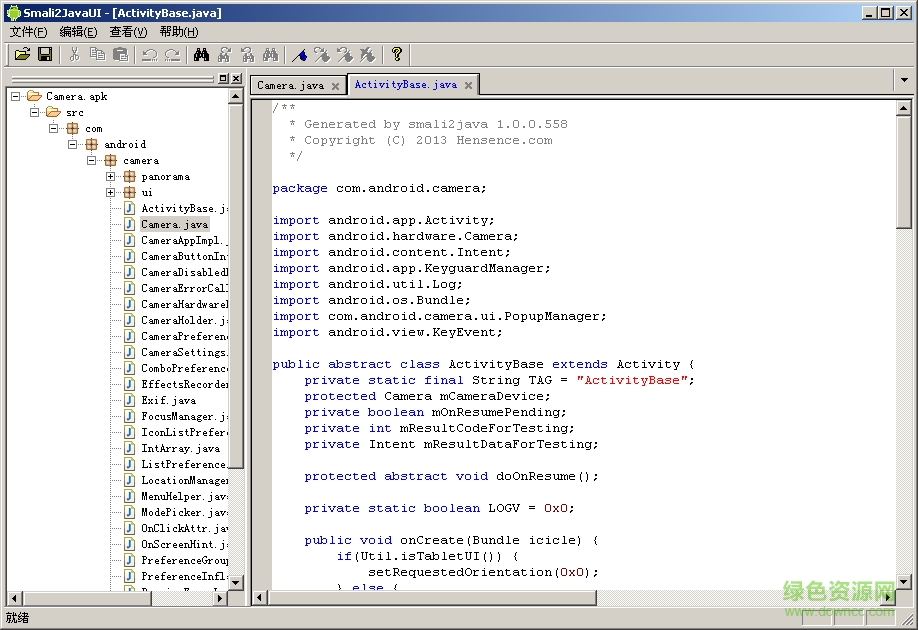Viewport: 918px width, 630px height.
Task: Close the ActivityBase.java tab with its X
Action: click(468, 86)
